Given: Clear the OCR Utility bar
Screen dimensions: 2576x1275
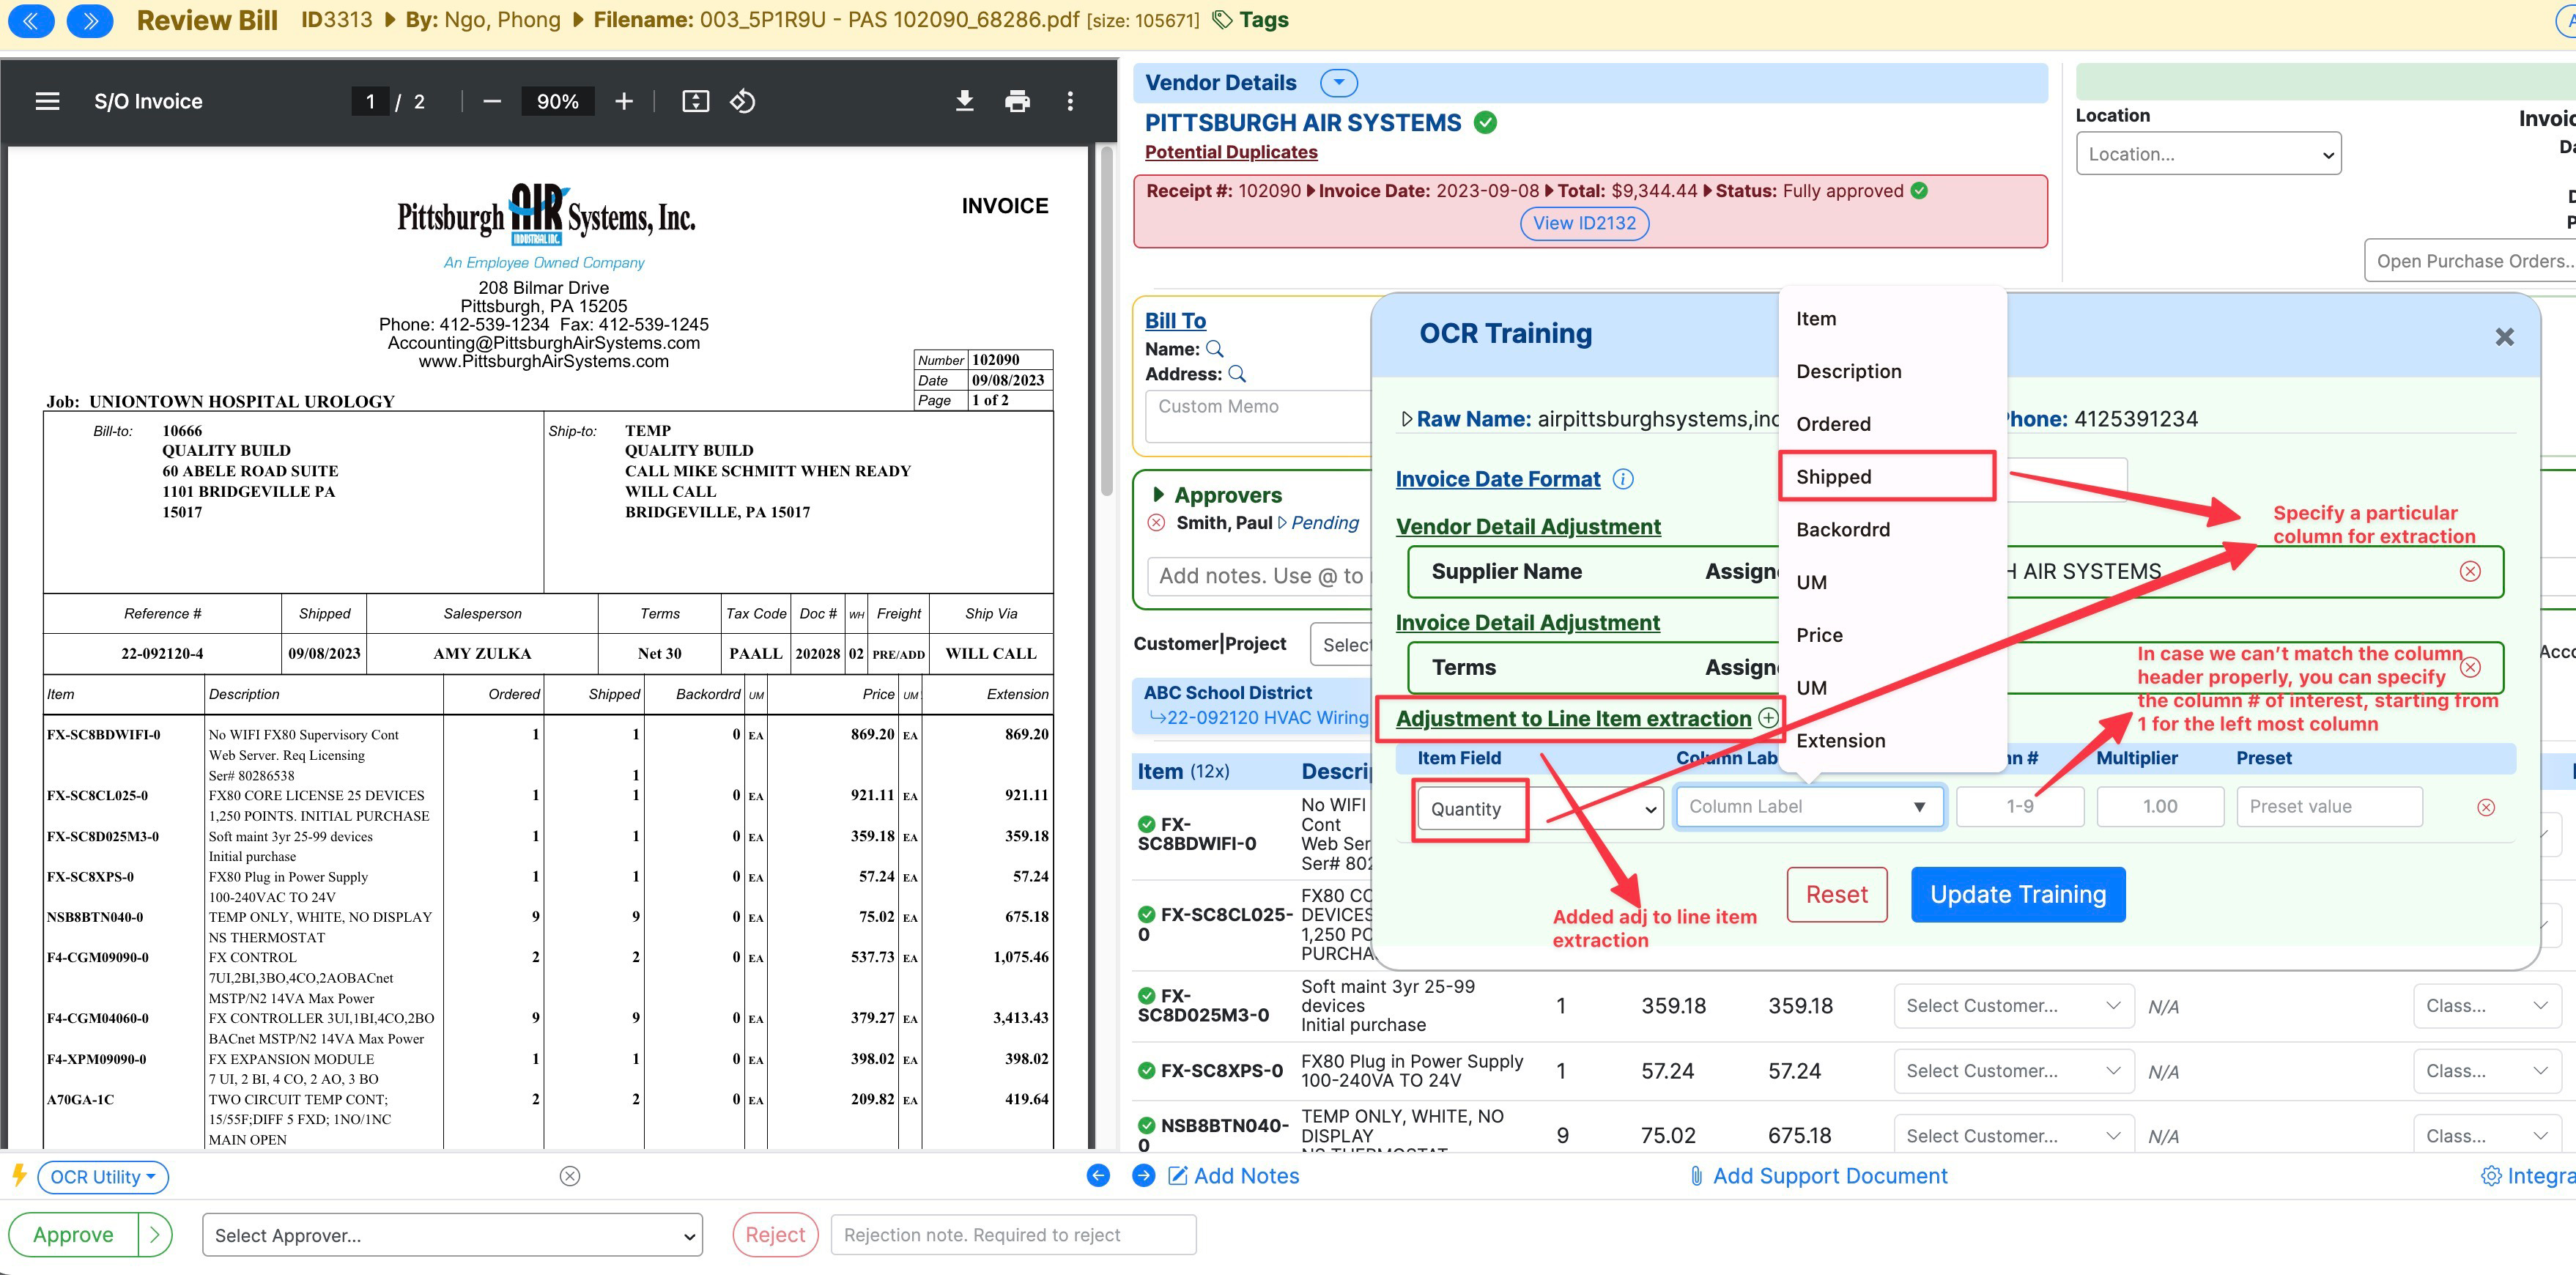Looking at the screenshot, I should point(570,1176).
